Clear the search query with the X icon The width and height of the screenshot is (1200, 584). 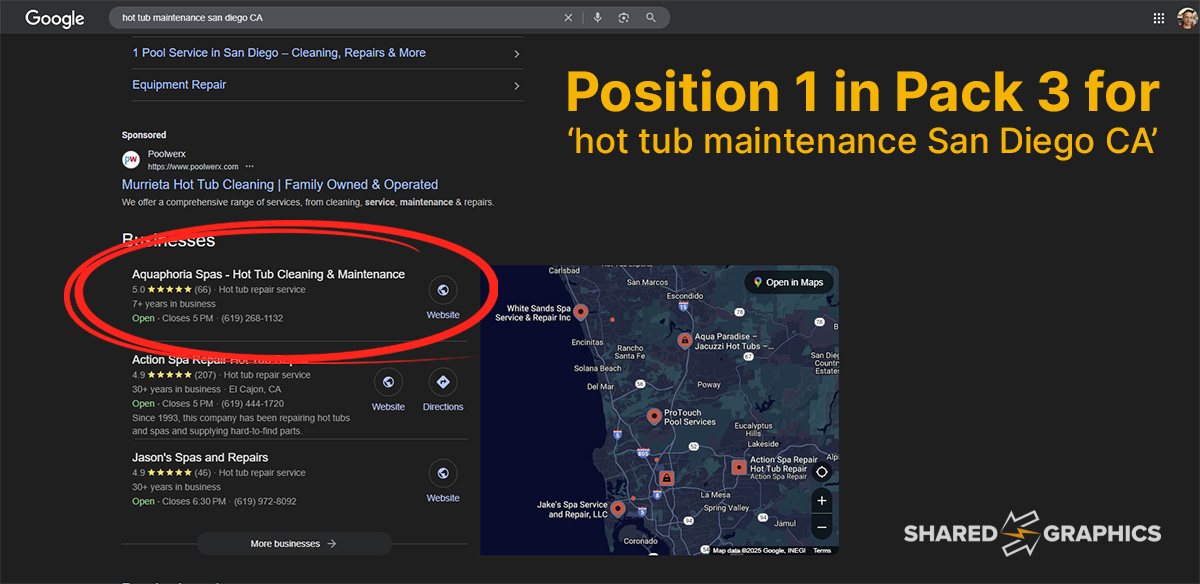(x=568, y=18)
